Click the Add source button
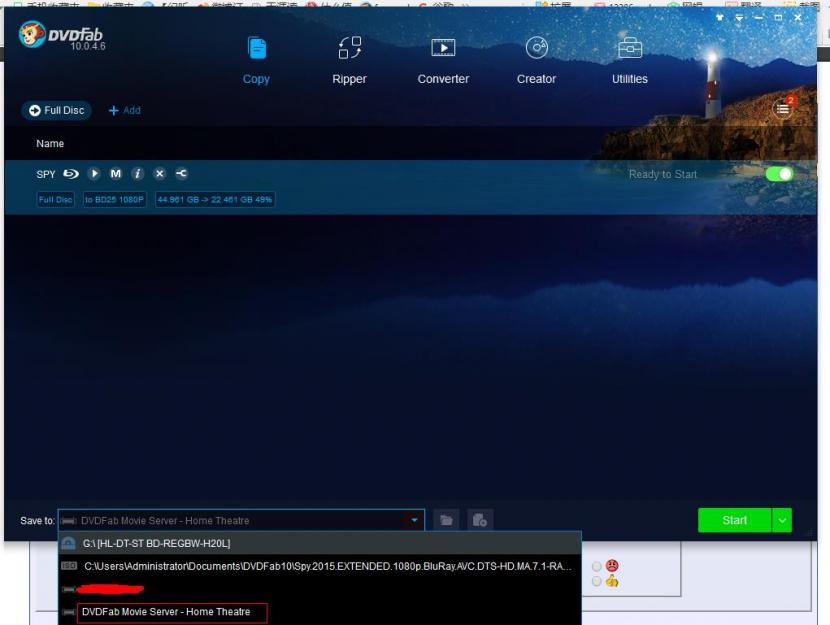The image size is (830, 625). [x=124, y=110]
